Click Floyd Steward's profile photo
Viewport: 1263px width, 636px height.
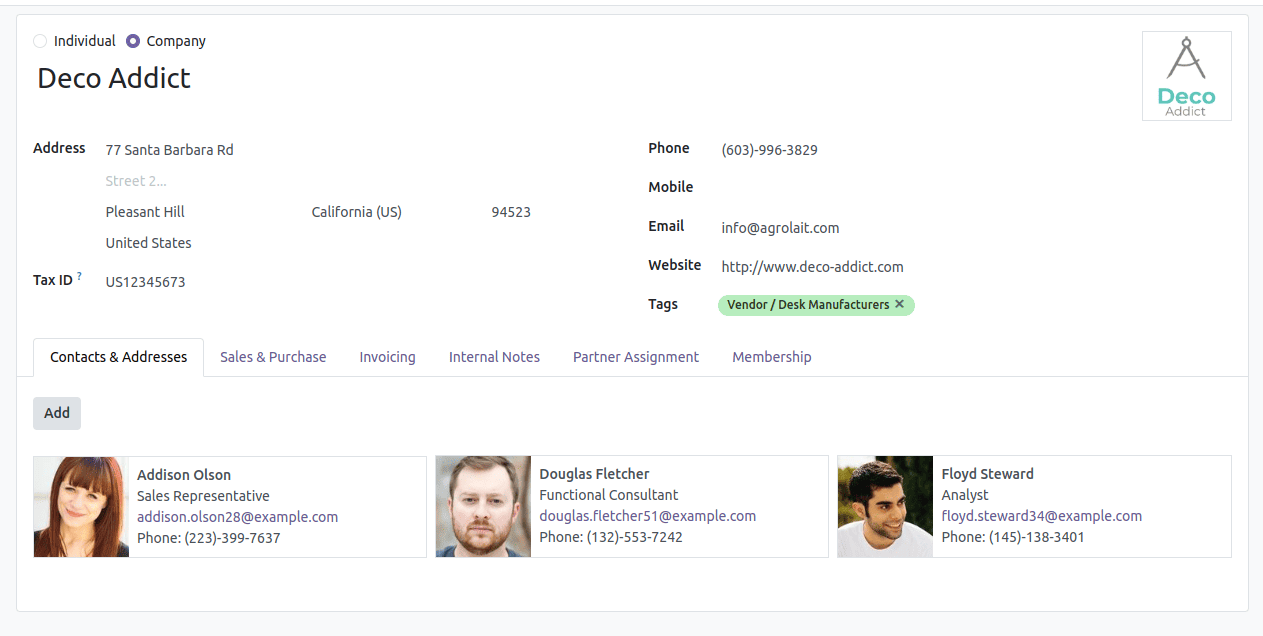point(885,506)
